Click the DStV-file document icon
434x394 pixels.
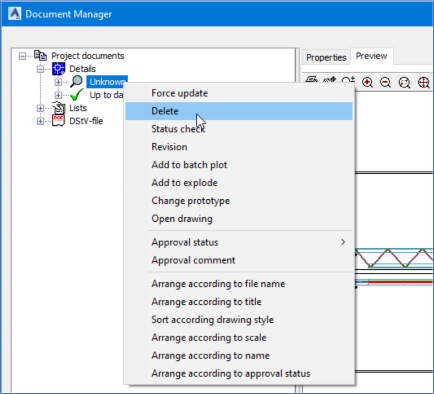tap(59, 121)
